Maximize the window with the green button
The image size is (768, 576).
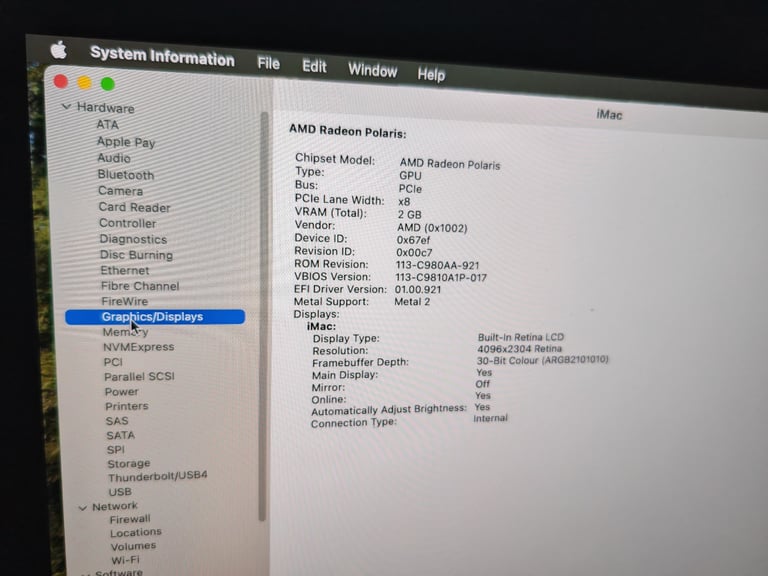[x=108, y=84]
